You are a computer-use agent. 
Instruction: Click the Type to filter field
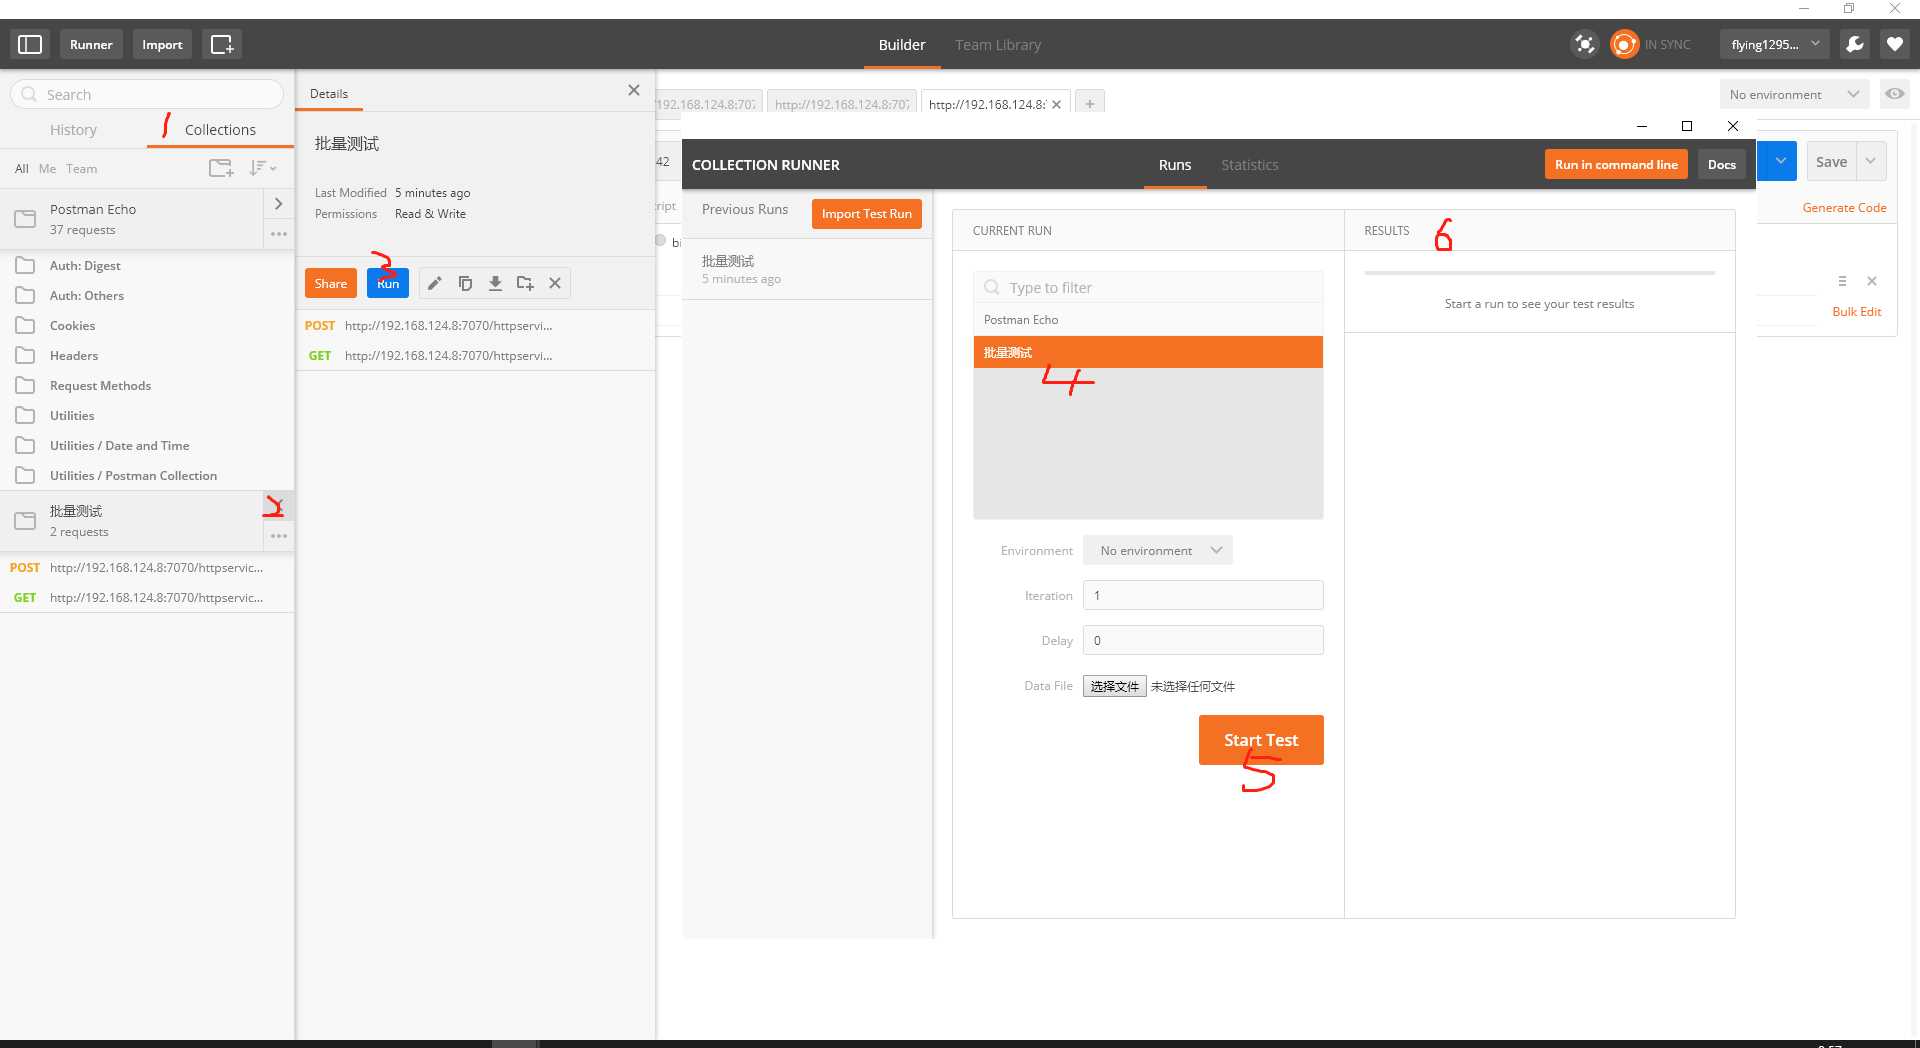click(x=1148, y=287)
